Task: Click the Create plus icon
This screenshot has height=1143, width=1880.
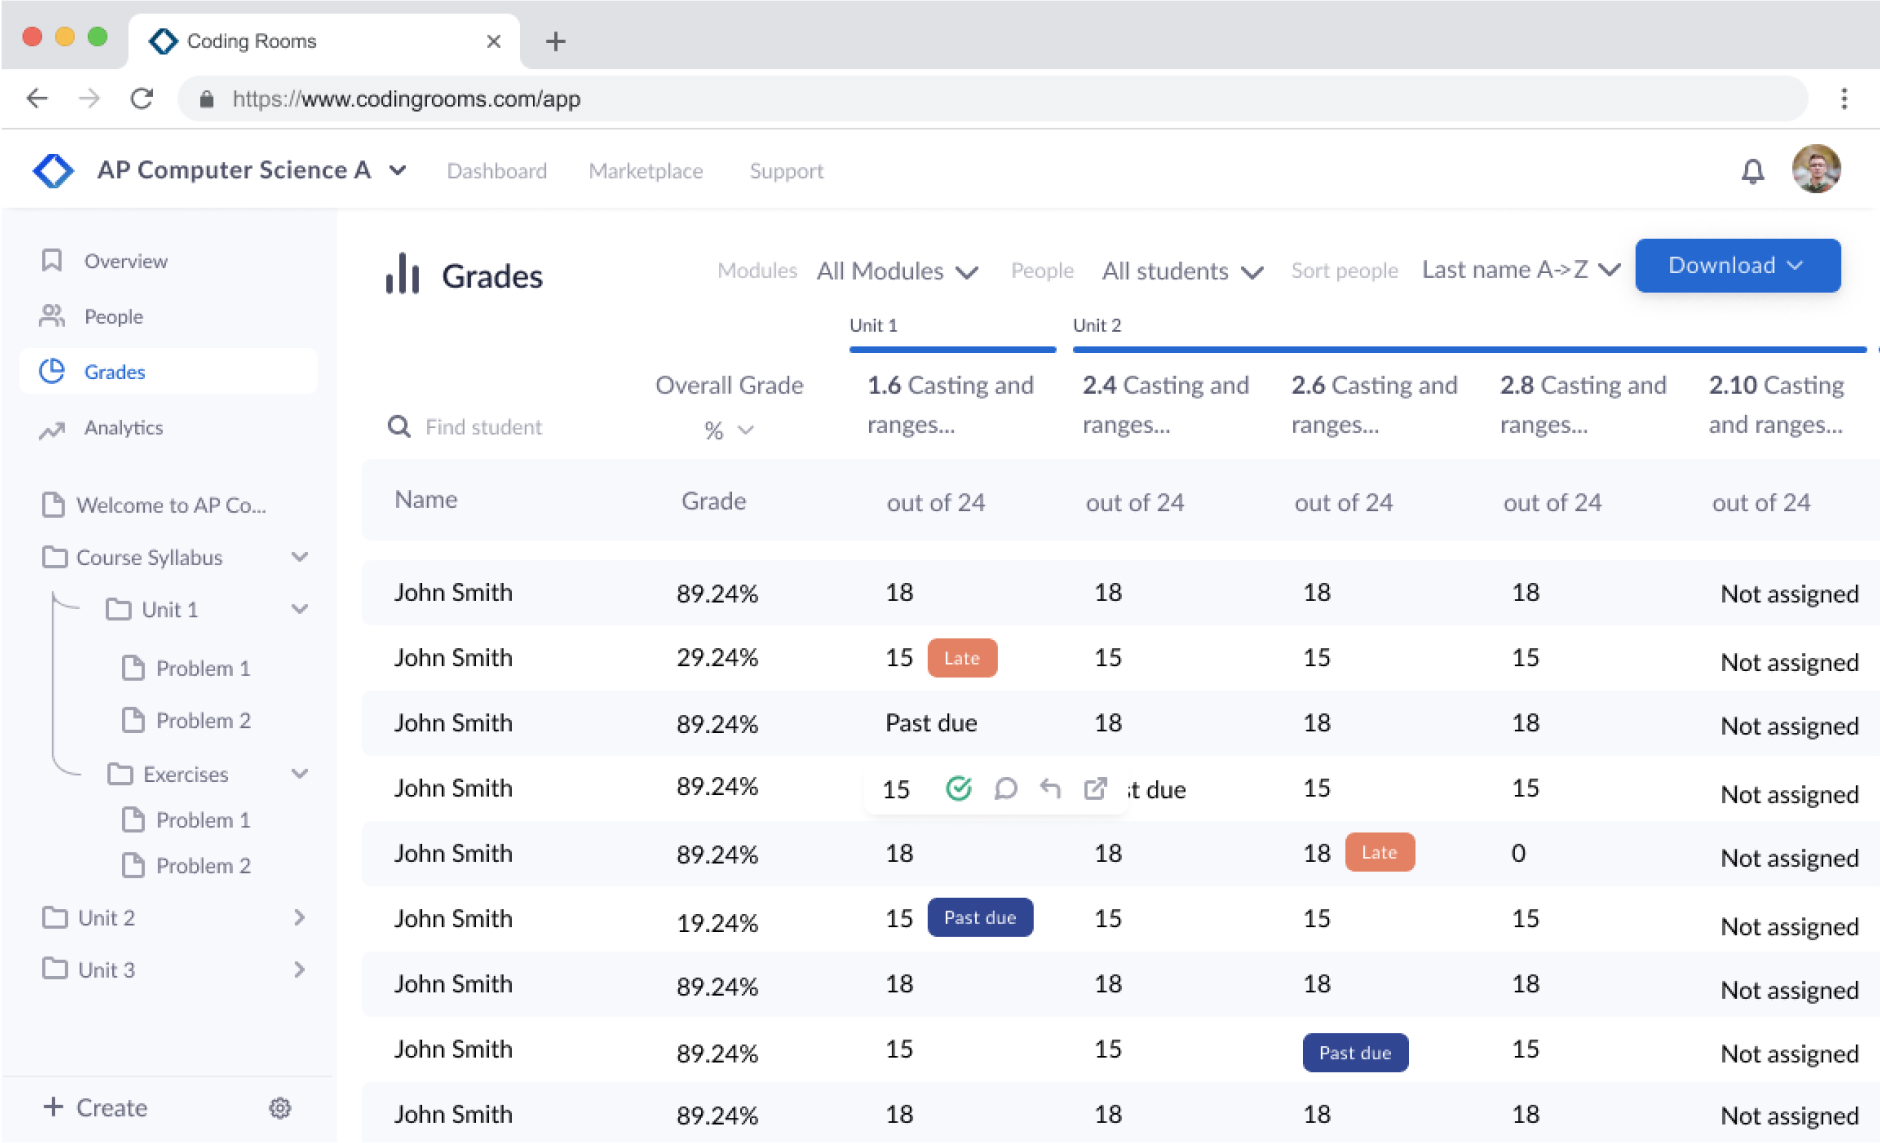Action: (53, 1106)
